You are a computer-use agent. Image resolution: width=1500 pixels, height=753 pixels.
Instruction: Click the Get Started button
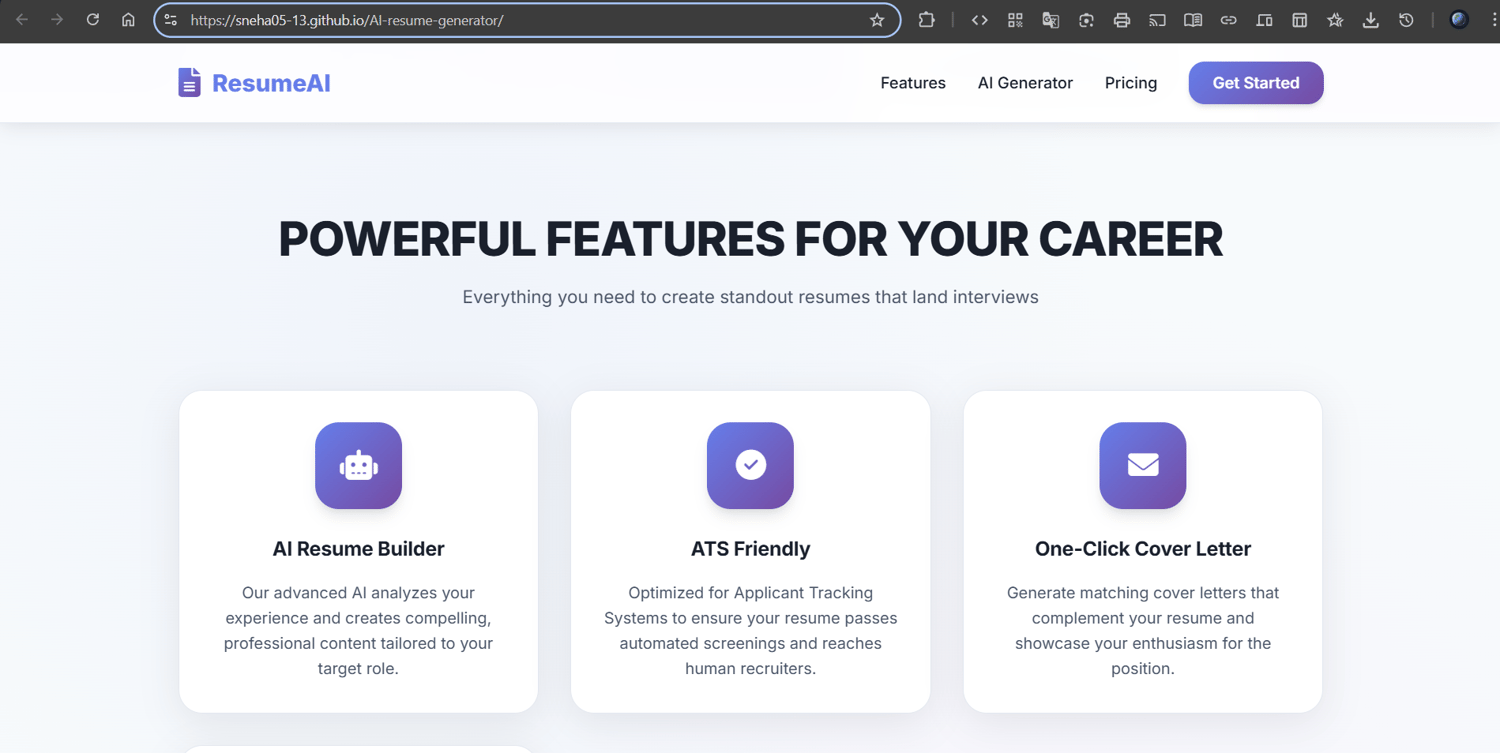click(x=1256, y=83)
